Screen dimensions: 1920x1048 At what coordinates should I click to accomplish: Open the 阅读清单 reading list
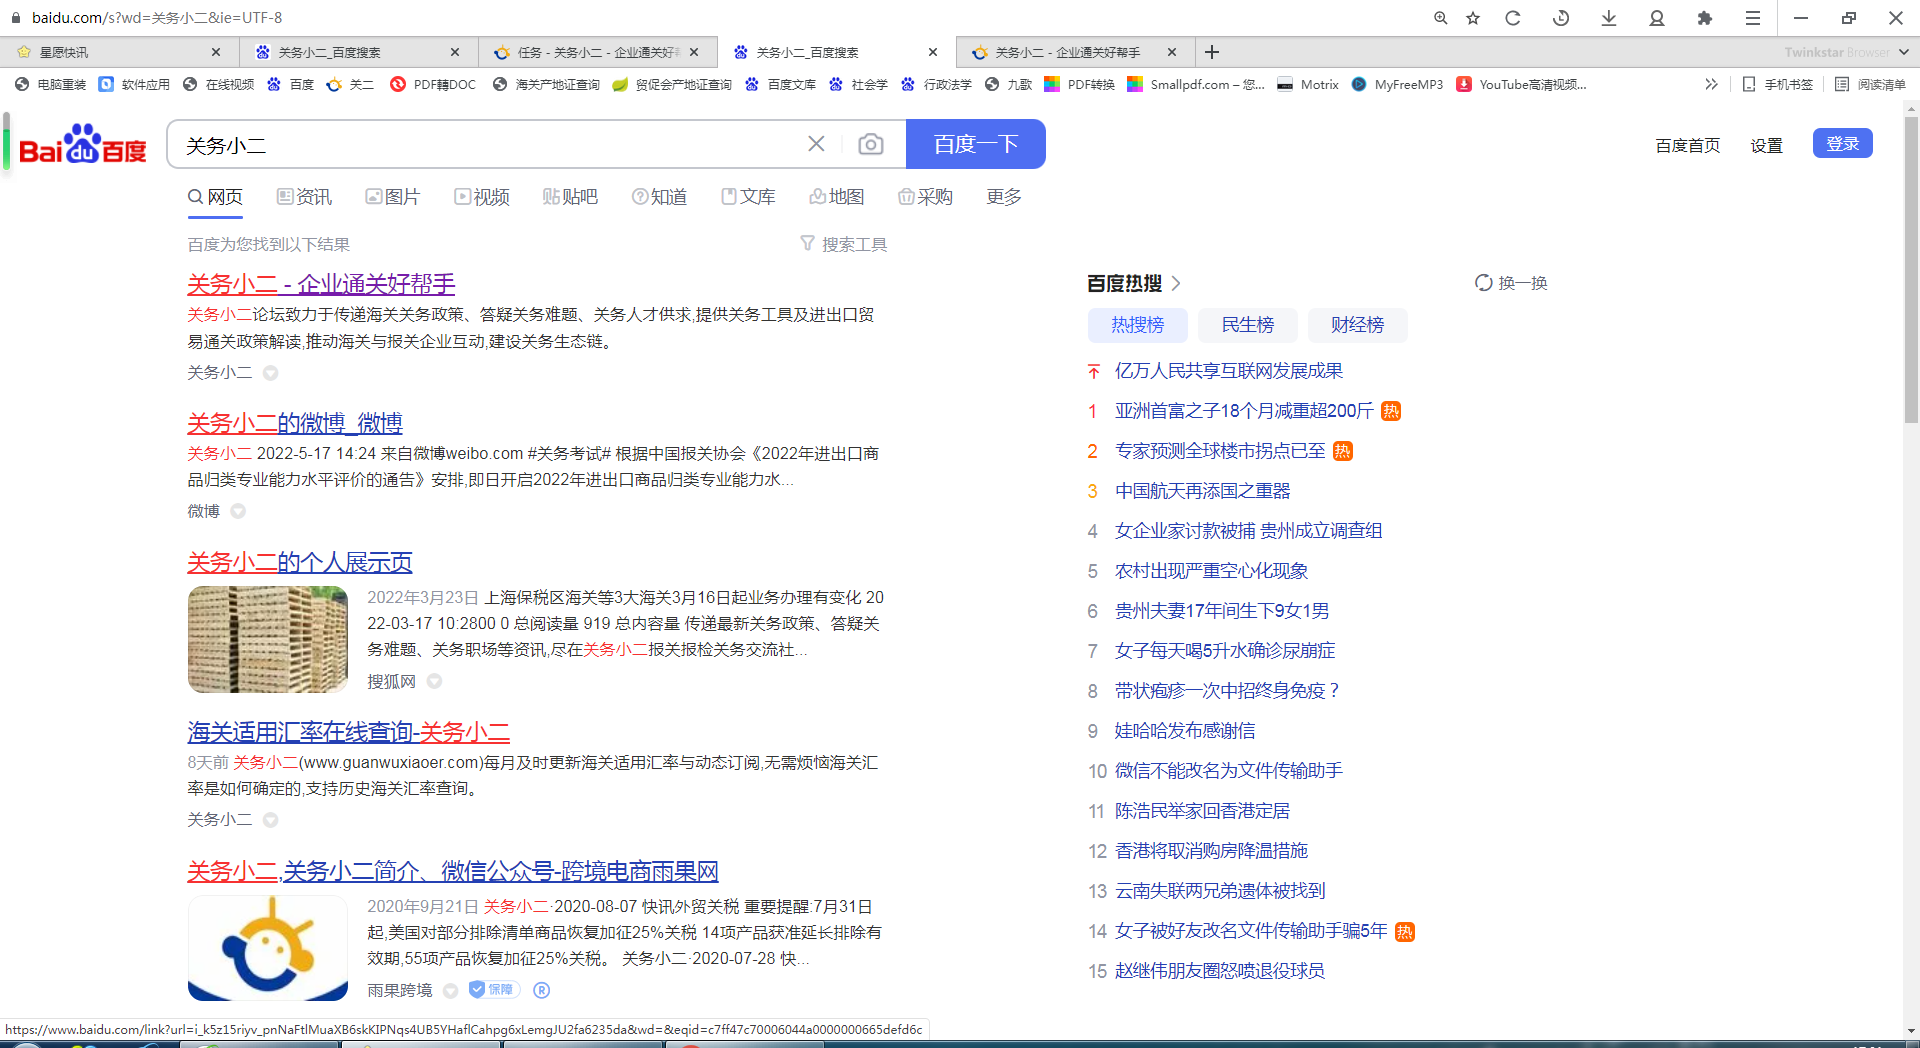(x=1870, y=84)
